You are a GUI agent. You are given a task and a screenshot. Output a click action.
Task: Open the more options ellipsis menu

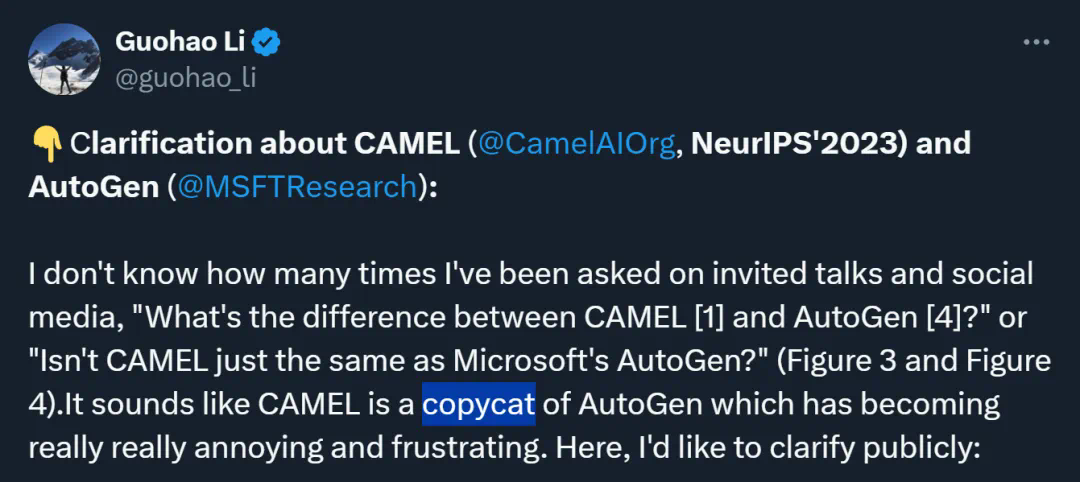point(1035,43)
